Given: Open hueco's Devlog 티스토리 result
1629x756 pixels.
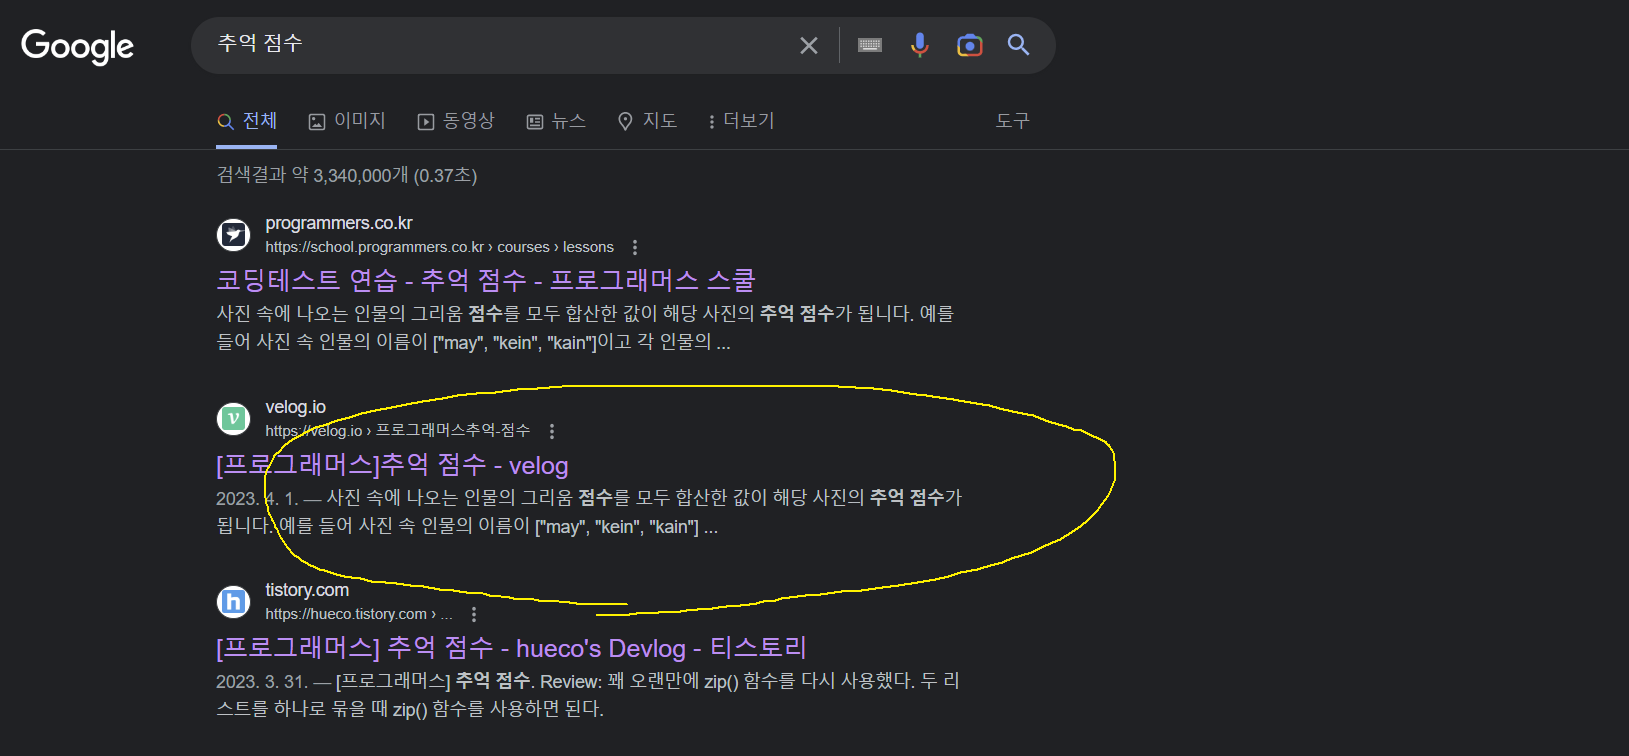Looking at the screenshot, I should pos(511,648).
